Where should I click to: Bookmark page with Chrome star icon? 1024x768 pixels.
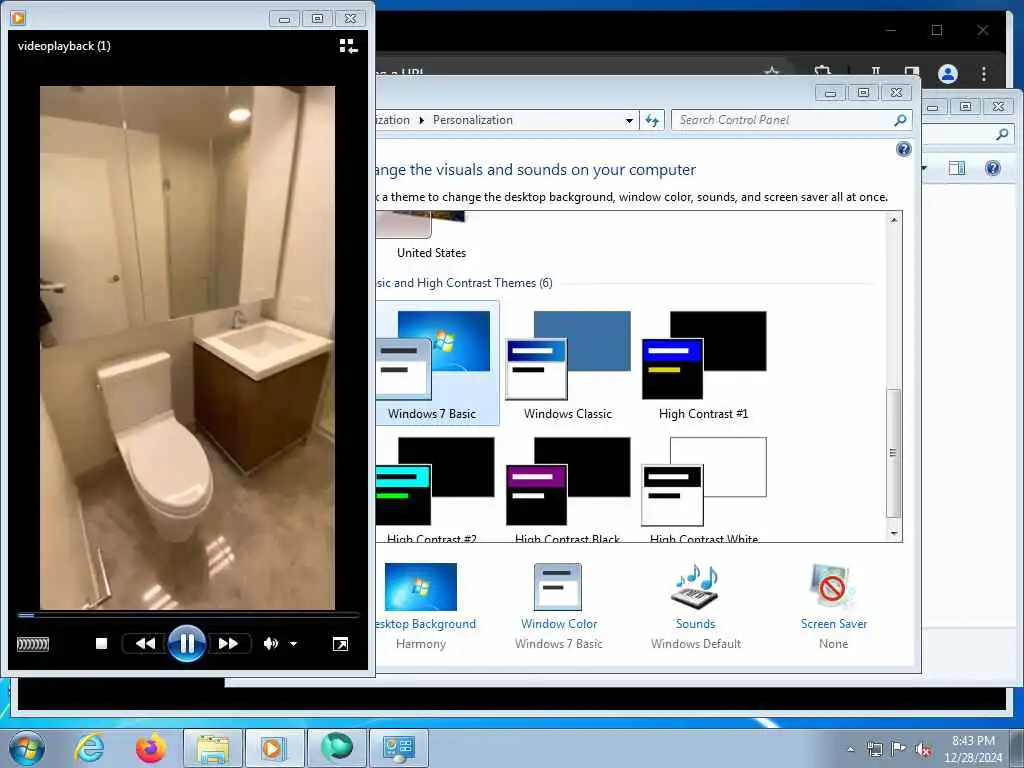tap(772, 71)
